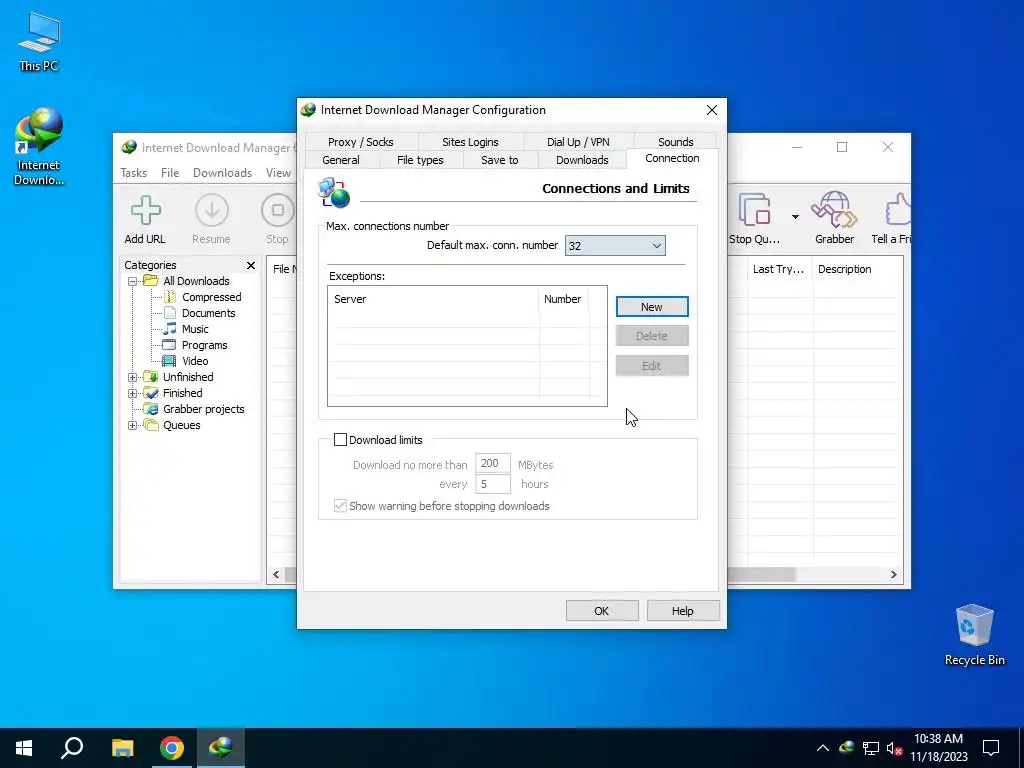The width and height of the screenshot is (1024, 768).
Task: Switch to the Sites Logins tab
Action: [x=470, y=142]
